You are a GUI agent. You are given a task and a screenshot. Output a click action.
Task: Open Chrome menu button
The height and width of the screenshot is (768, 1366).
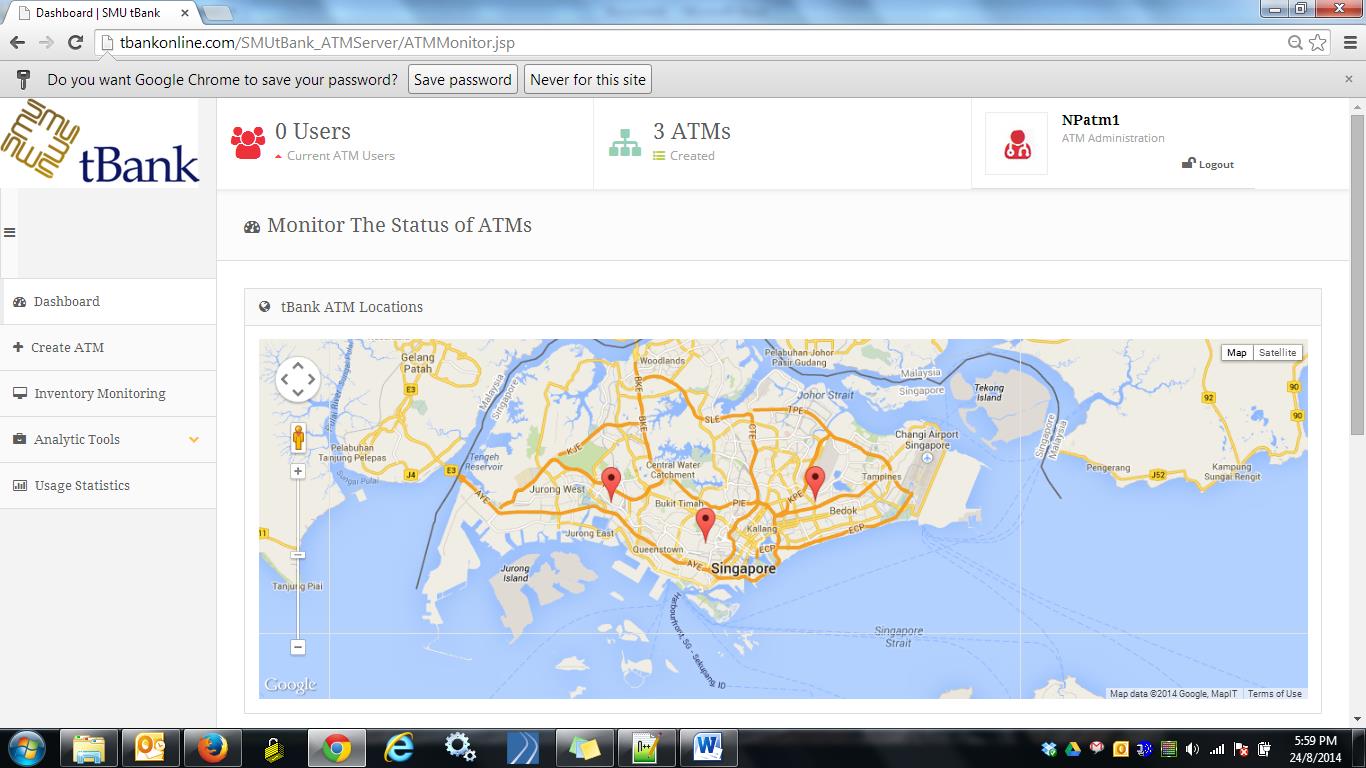1348,42
